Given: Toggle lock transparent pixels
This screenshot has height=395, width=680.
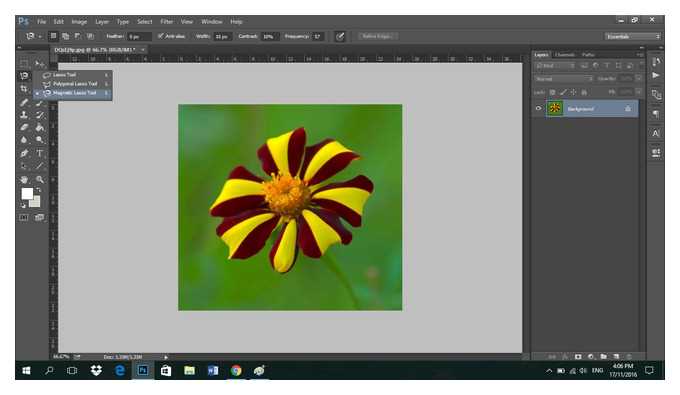Looking at the screenshot, I should pos(552,92).
